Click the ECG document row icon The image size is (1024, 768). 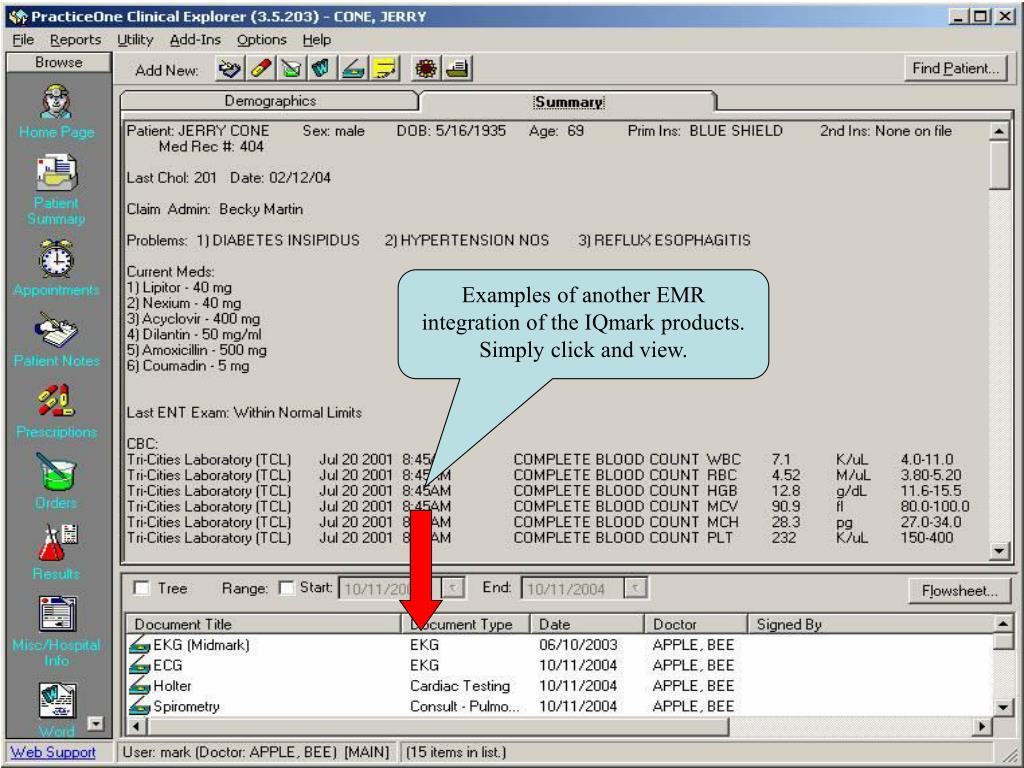(x=139, y=666)
